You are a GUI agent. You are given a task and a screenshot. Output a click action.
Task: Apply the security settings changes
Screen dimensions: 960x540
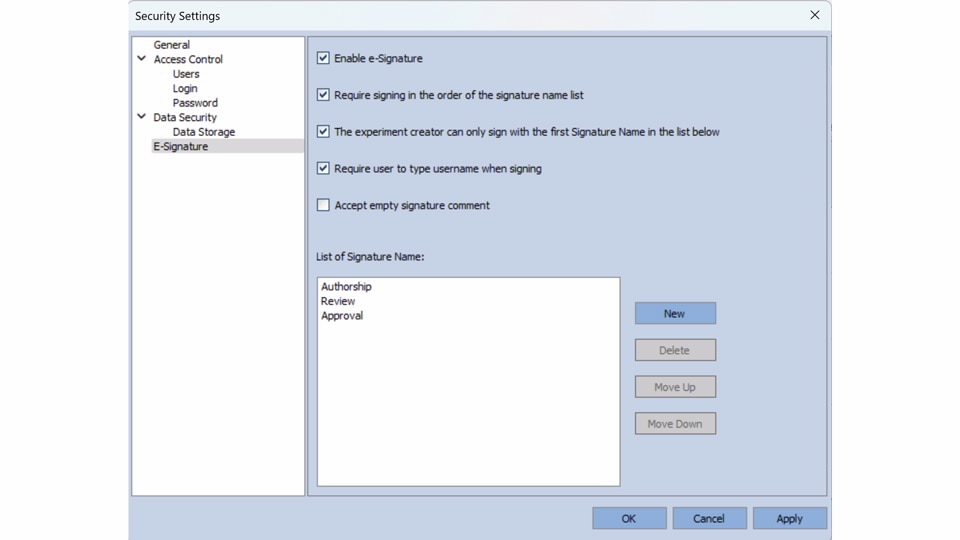coord(789,518)
